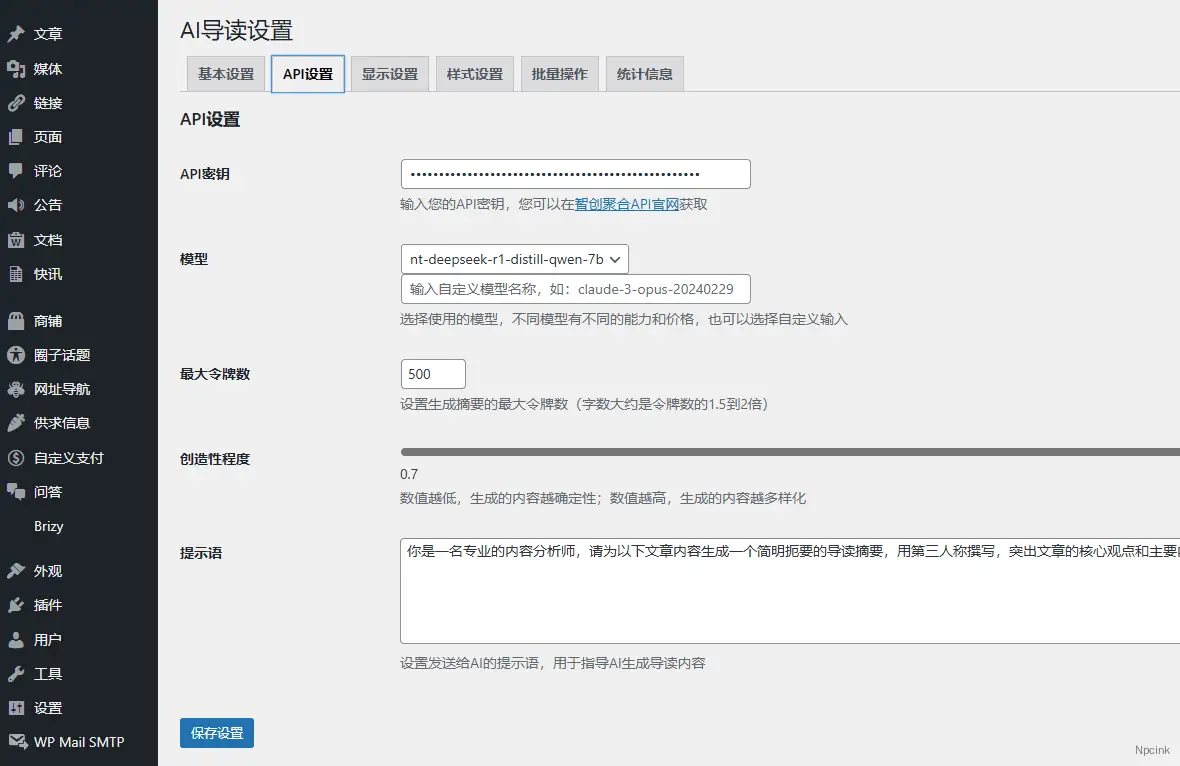Open the 网址导航 navigation sidebar menu
1180x766 pixels.
(x=48, y=388)
